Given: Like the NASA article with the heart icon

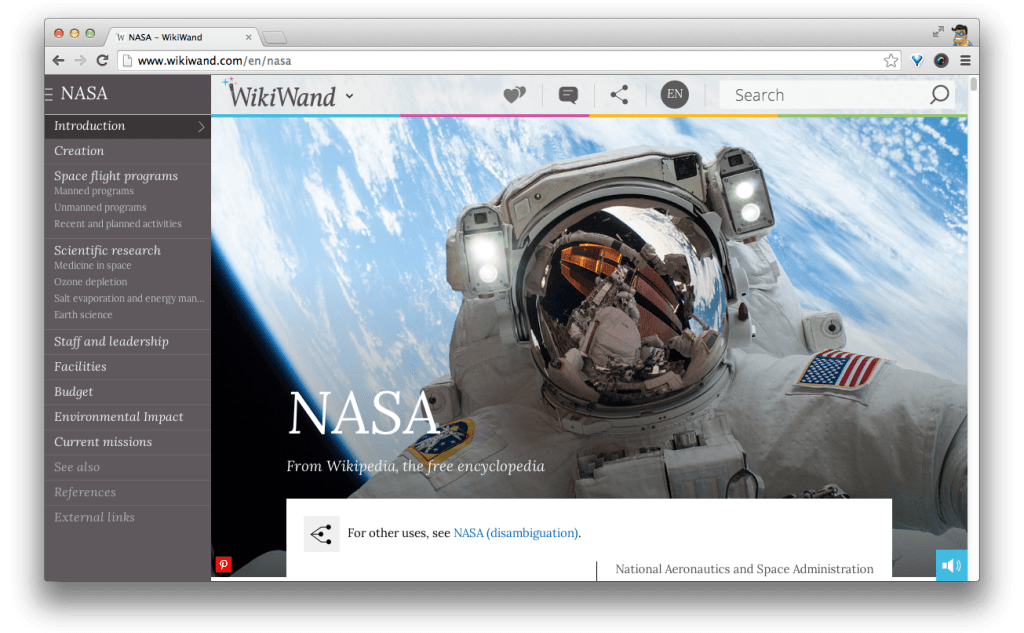Looking at the screenshot, I should [514, 94].
